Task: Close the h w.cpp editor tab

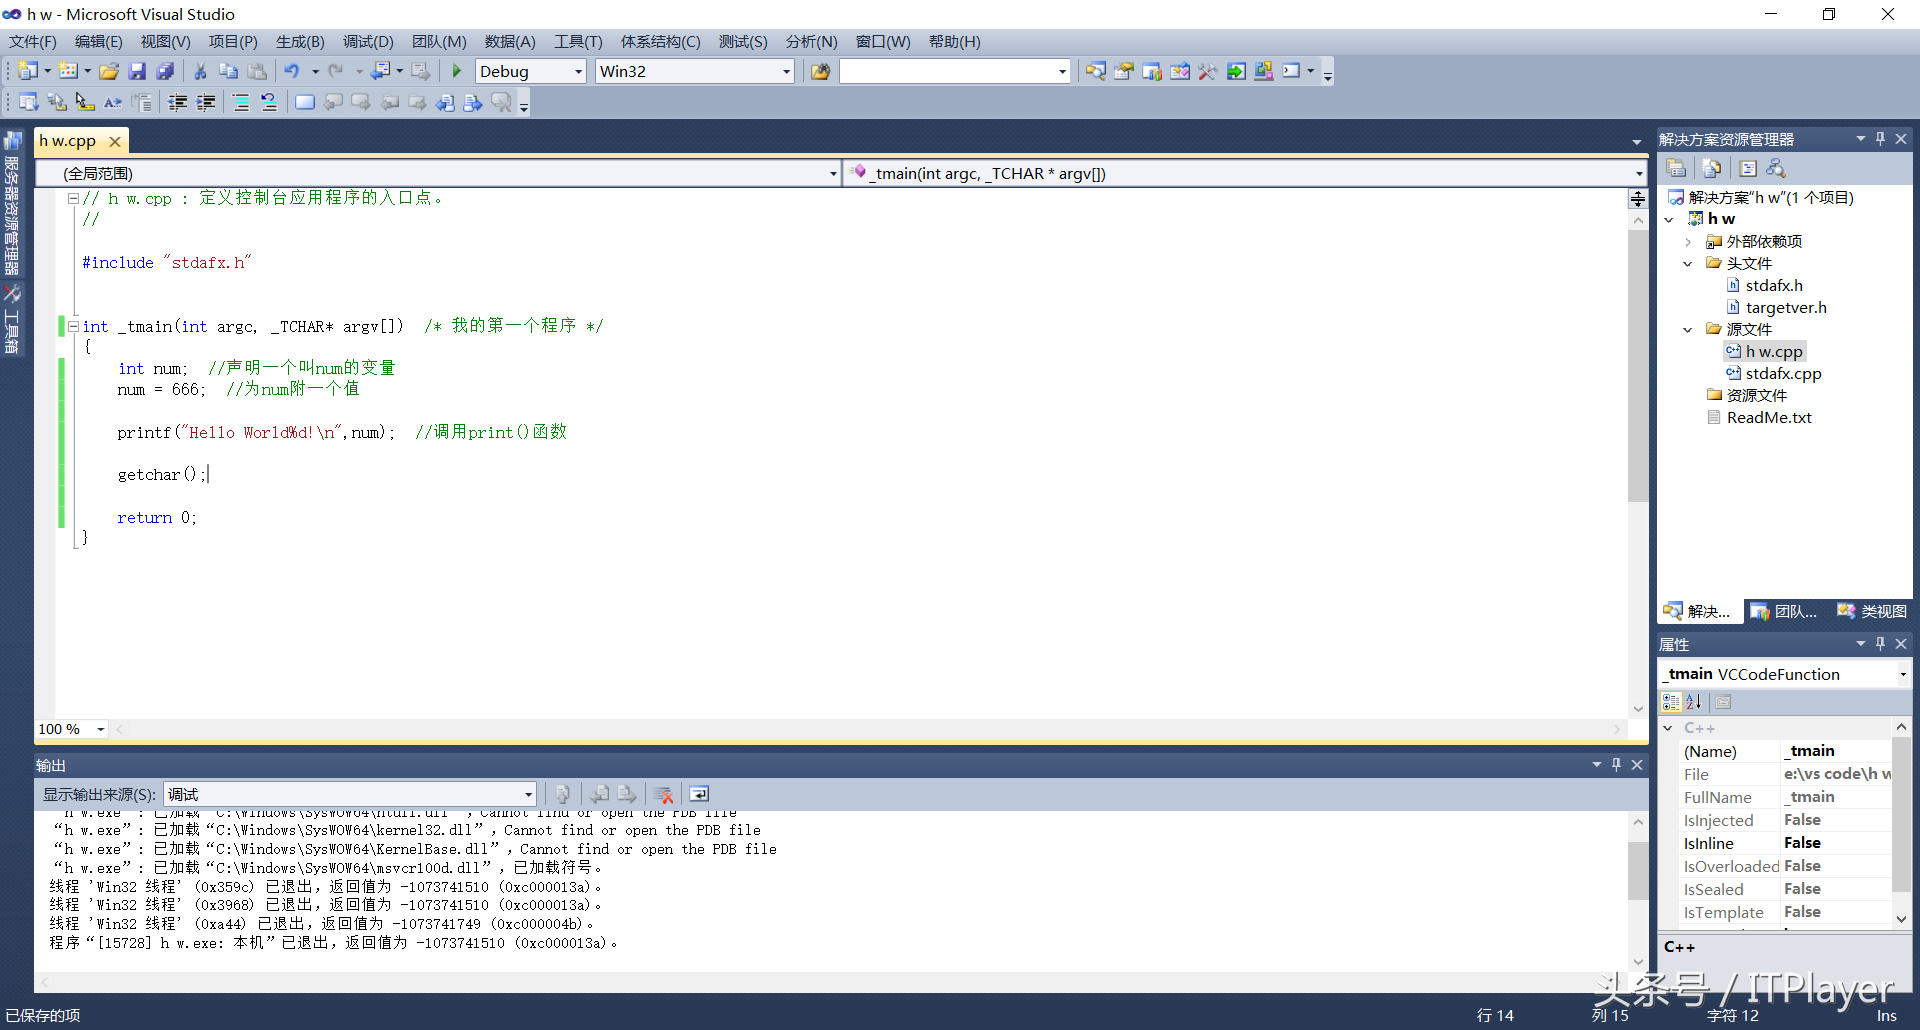Action: click(115, 142)
